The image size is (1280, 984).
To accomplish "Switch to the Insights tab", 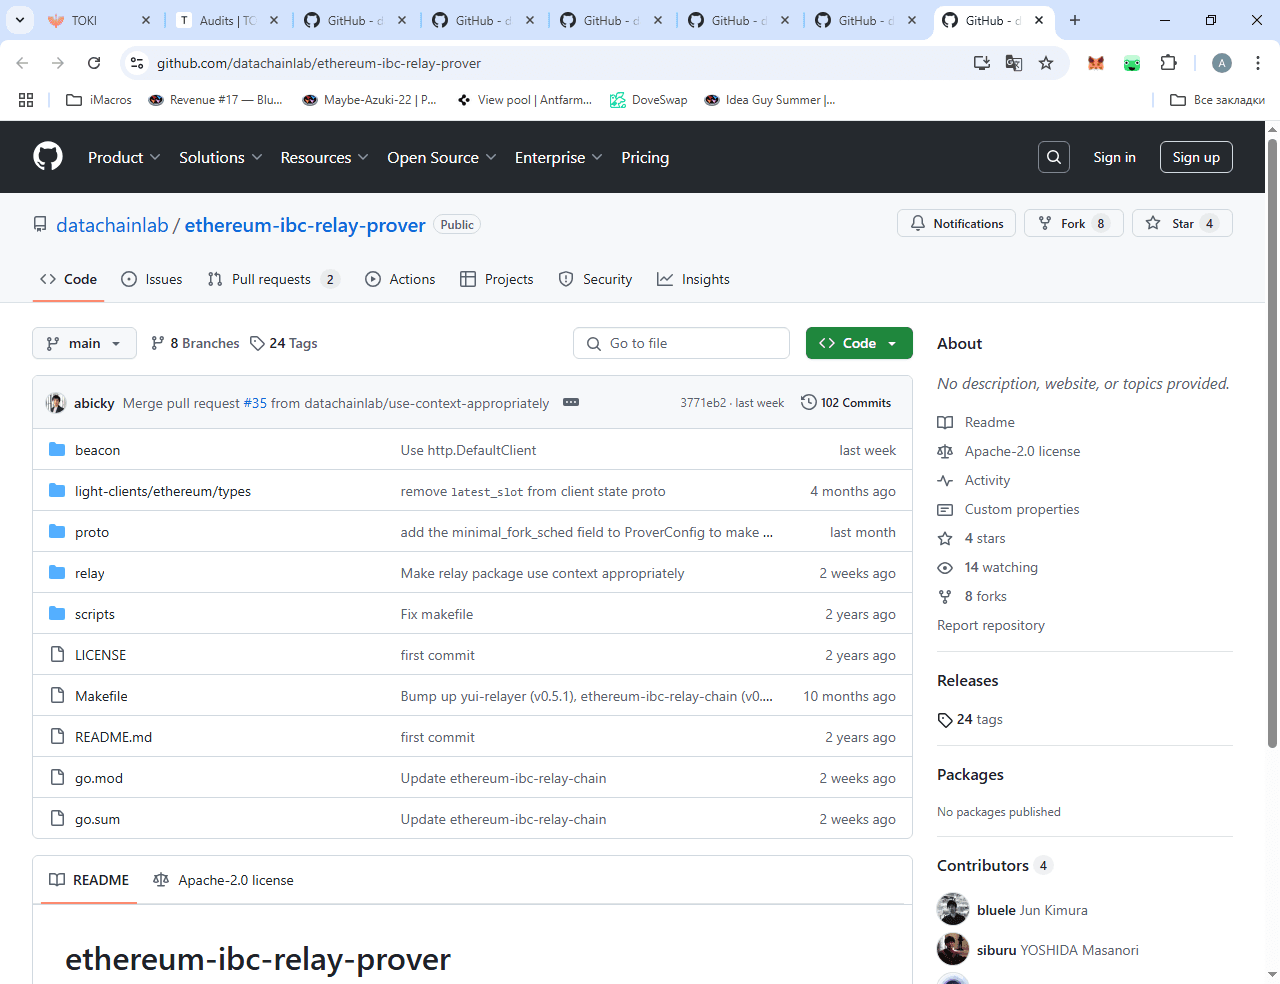I will pos(693,279).
